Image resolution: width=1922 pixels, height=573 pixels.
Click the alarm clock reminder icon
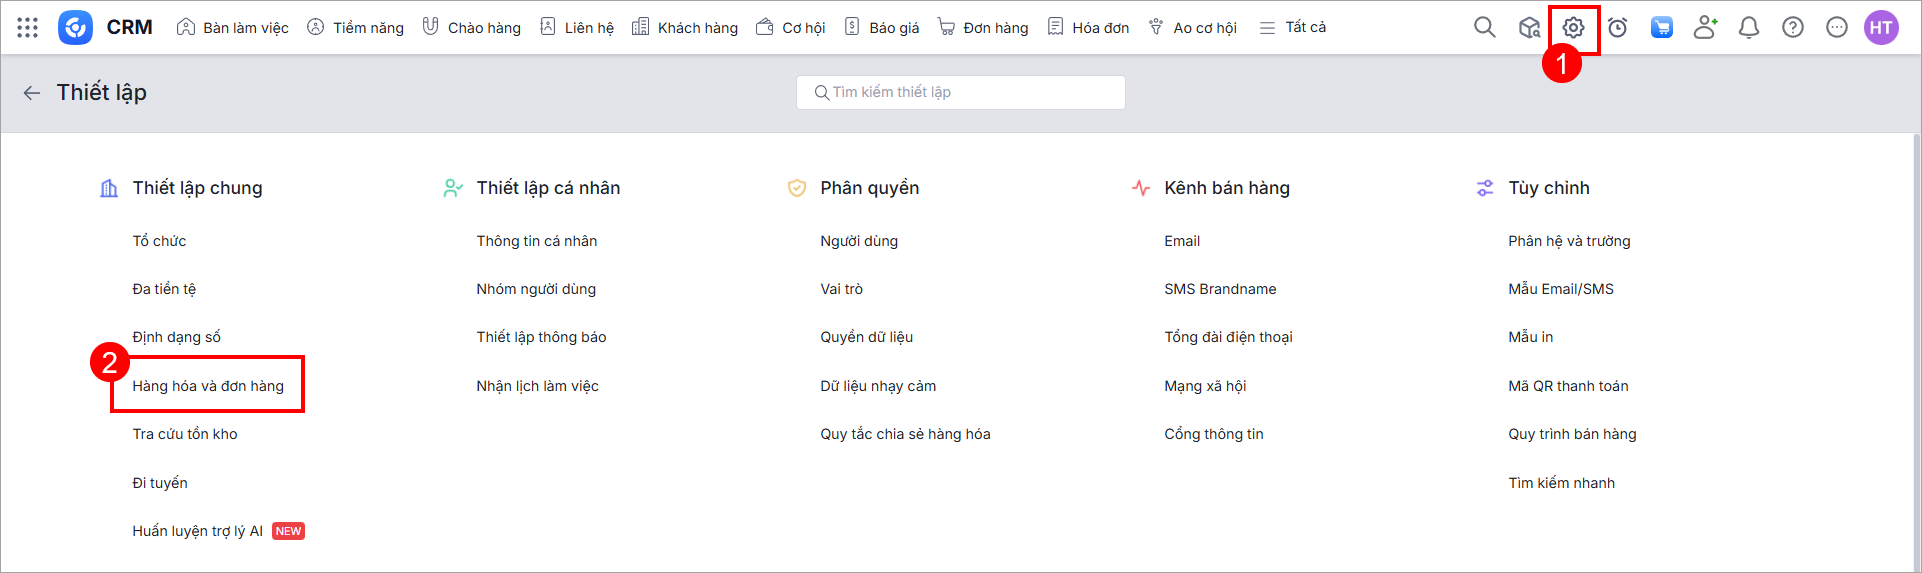coord(1617,28)
